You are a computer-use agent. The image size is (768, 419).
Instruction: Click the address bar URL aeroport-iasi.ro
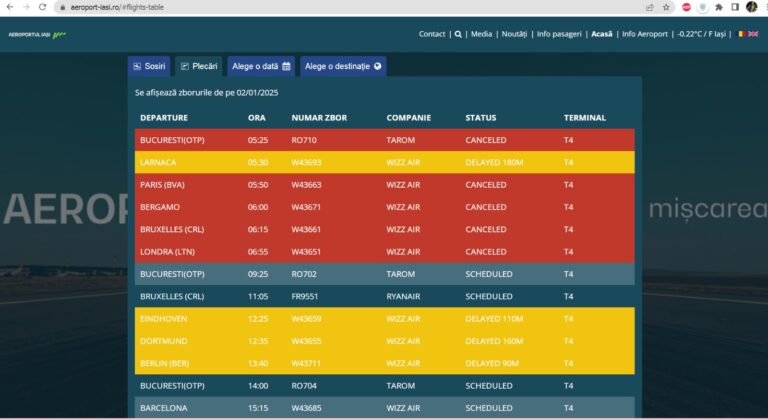(x=117, y=7)
